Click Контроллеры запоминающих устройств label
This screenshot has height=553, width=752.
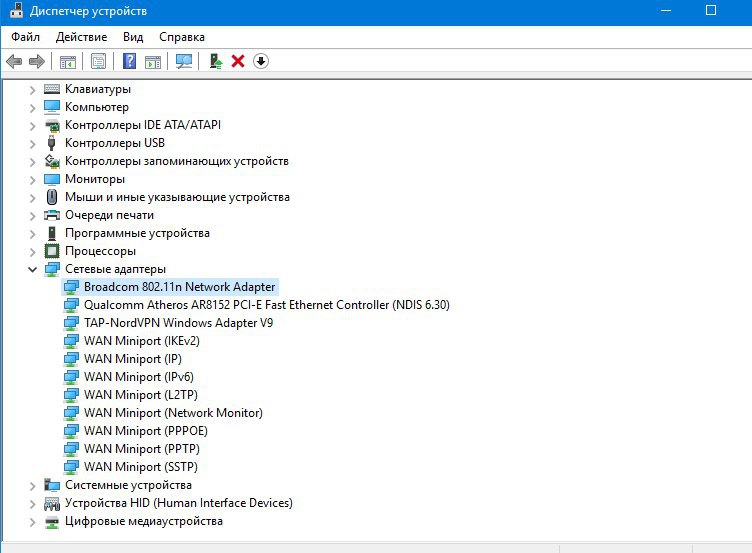(x=177, y=161)
